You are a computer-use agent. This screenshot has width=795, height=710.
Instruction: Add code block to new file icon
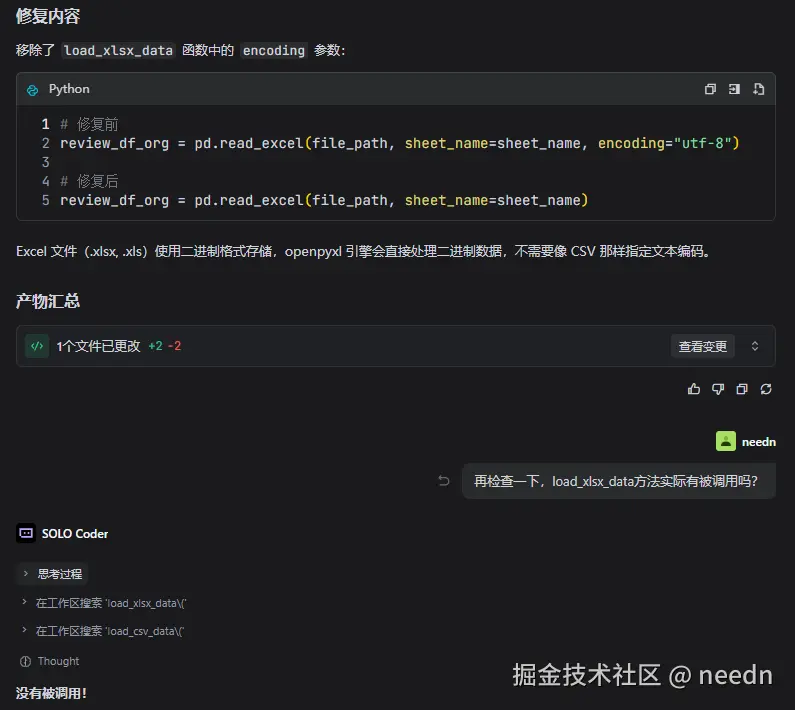[x=758, y=89]
